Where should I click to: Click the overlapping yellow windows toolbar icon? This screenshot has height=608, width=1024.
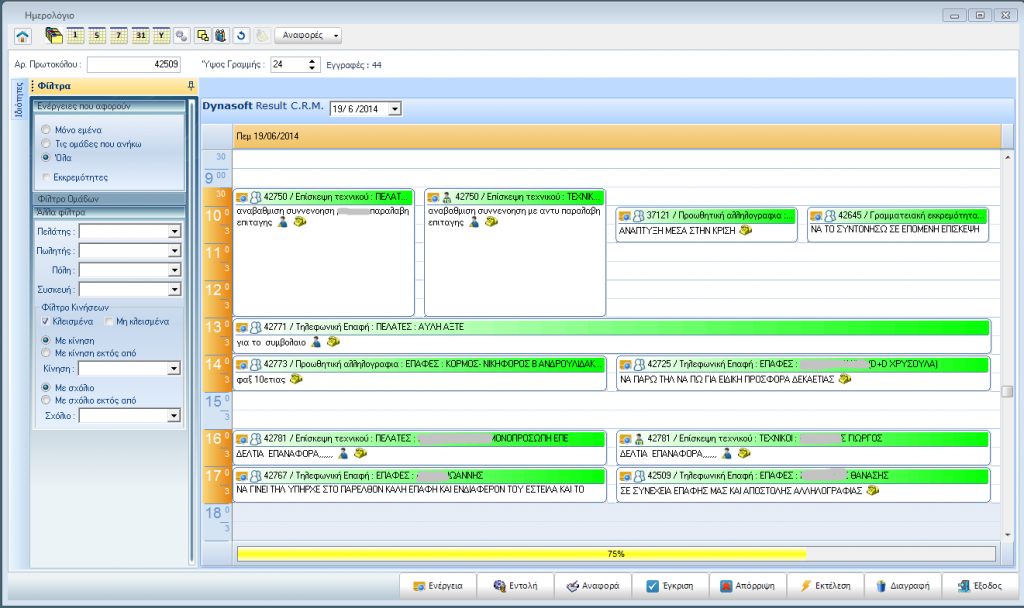pos(203,36)
